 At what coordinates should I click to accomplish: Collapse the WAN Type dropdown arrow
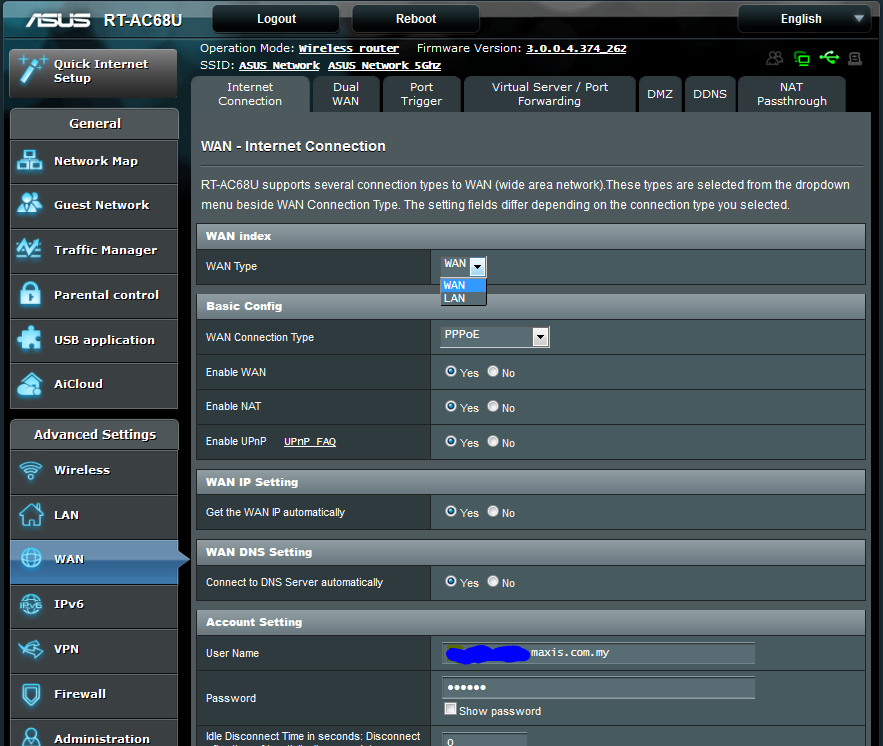(x=478, y=266)
